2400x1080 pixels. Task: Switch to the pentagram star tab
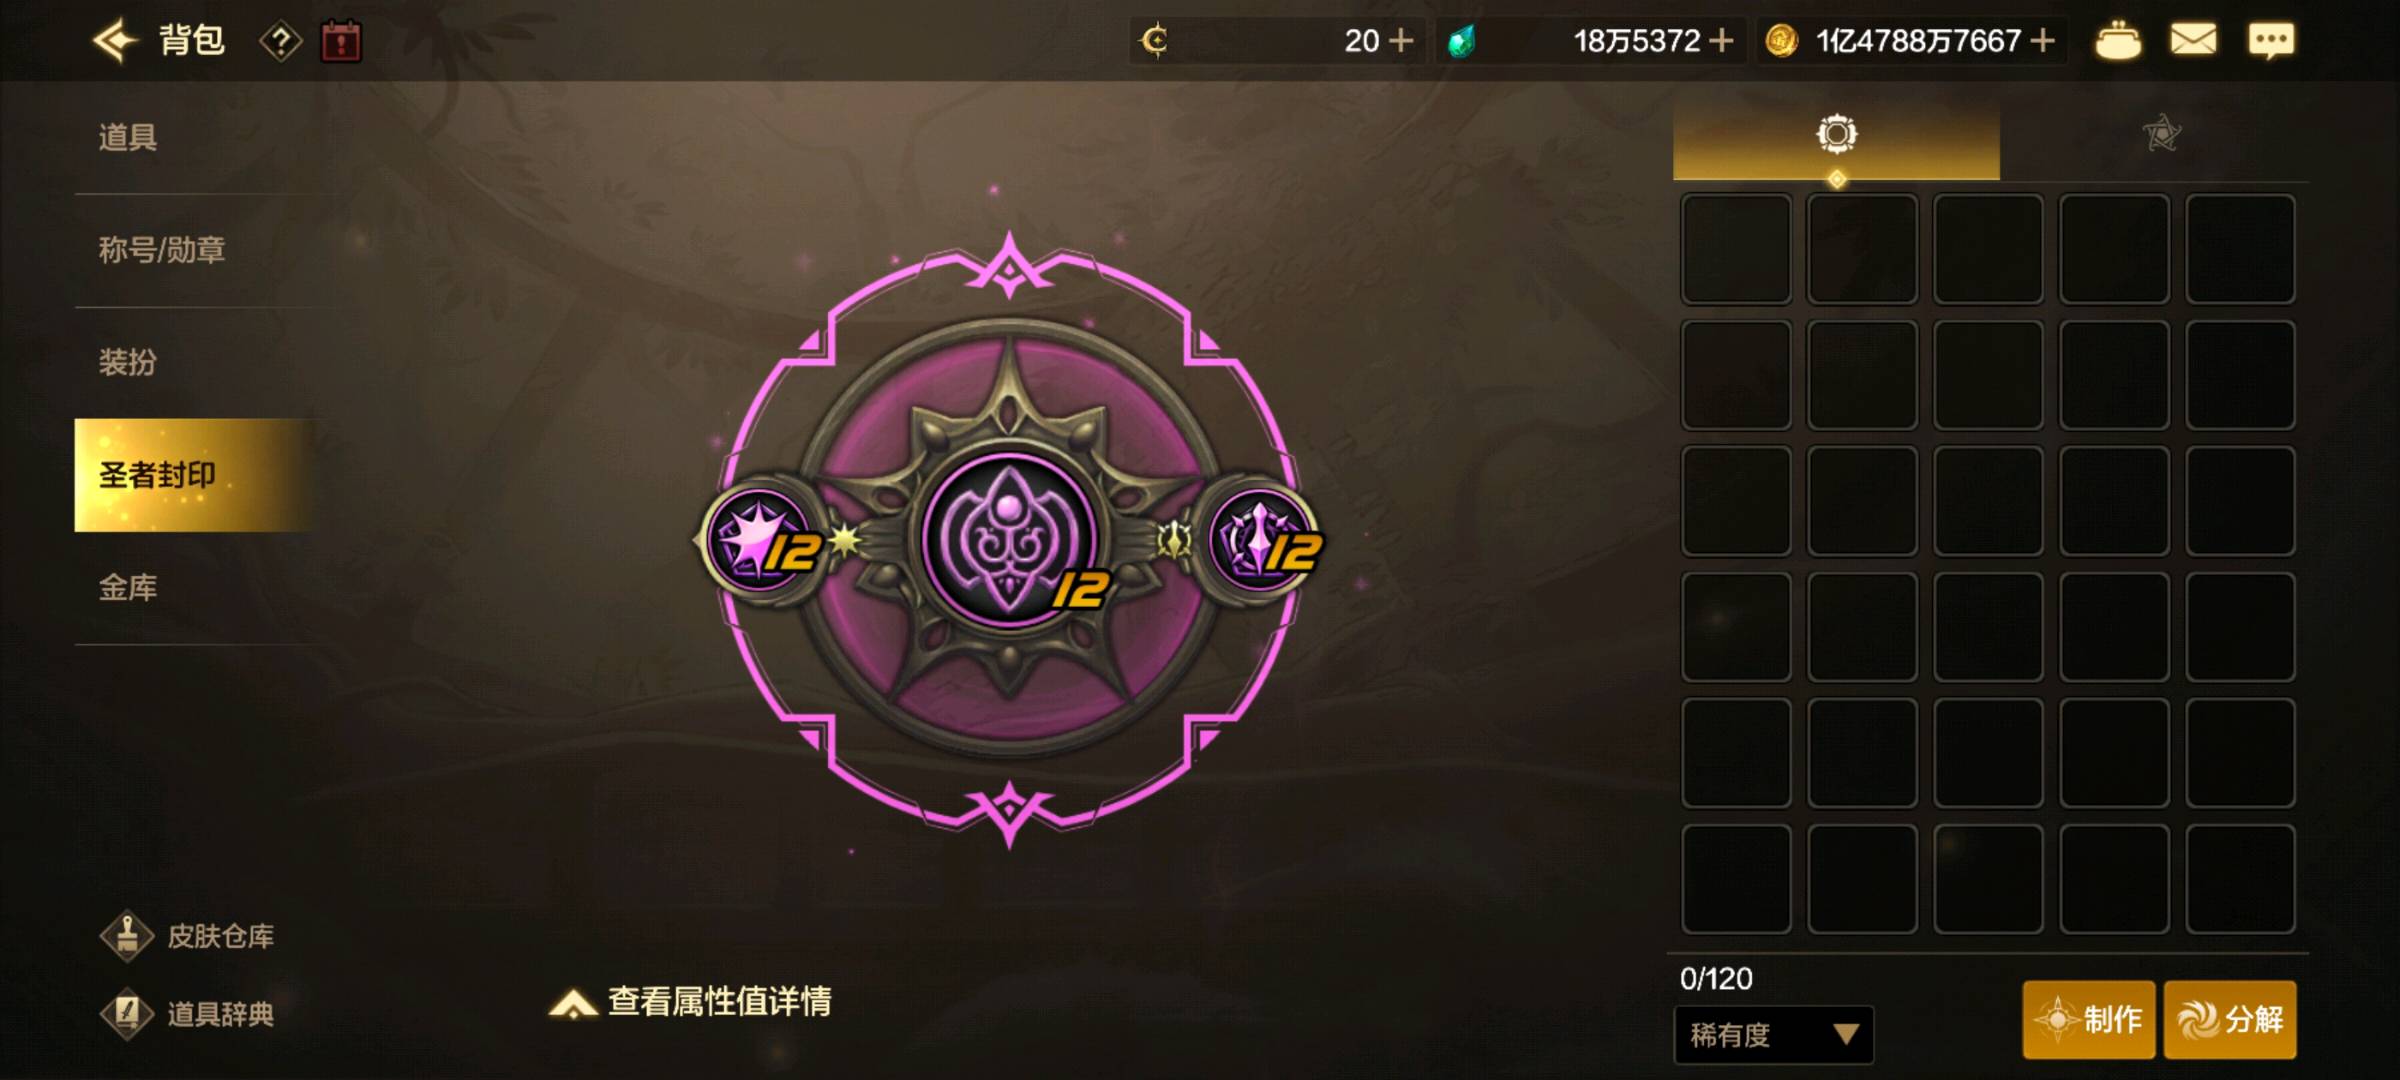point(2161,134)
